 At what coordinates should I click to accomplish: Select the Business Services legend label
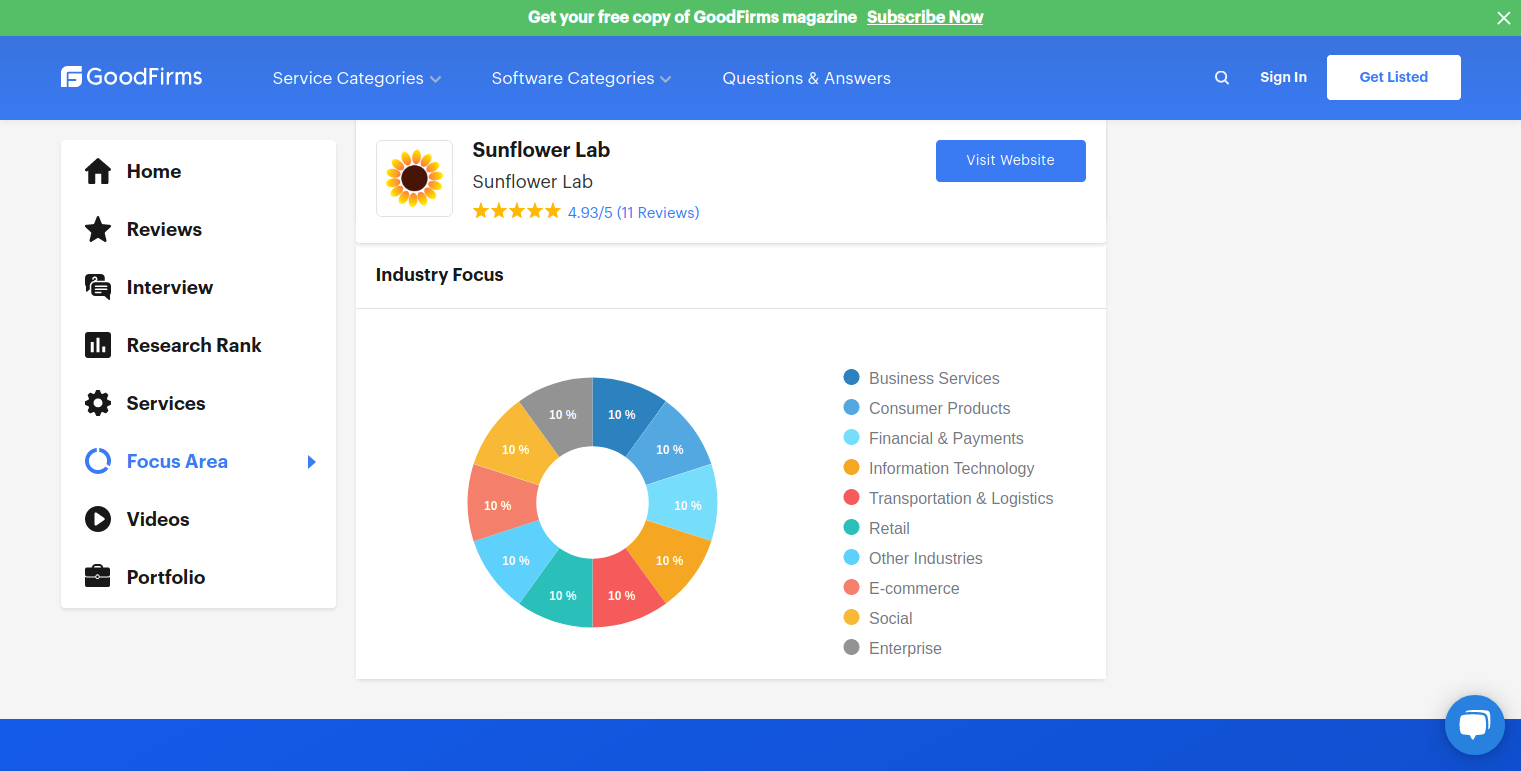(x=934, y=378)
